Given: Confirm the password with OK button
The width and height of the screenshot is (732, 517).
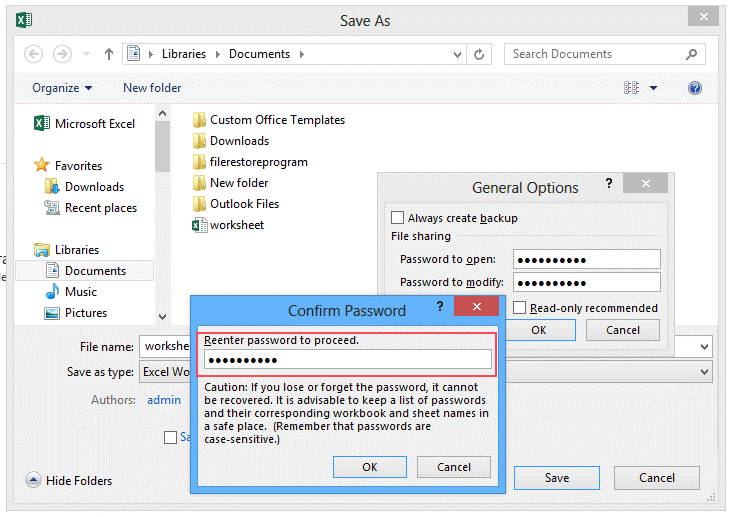Looking at the screenshot, I should [370, 467].
